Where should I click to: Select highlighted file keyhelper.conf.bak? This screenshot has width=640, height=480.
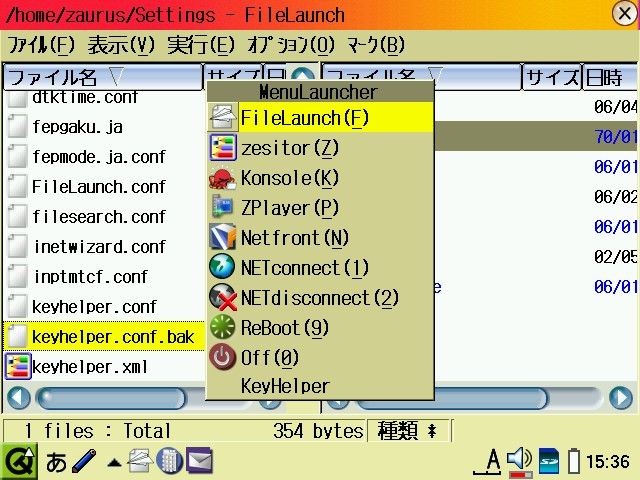104,336
